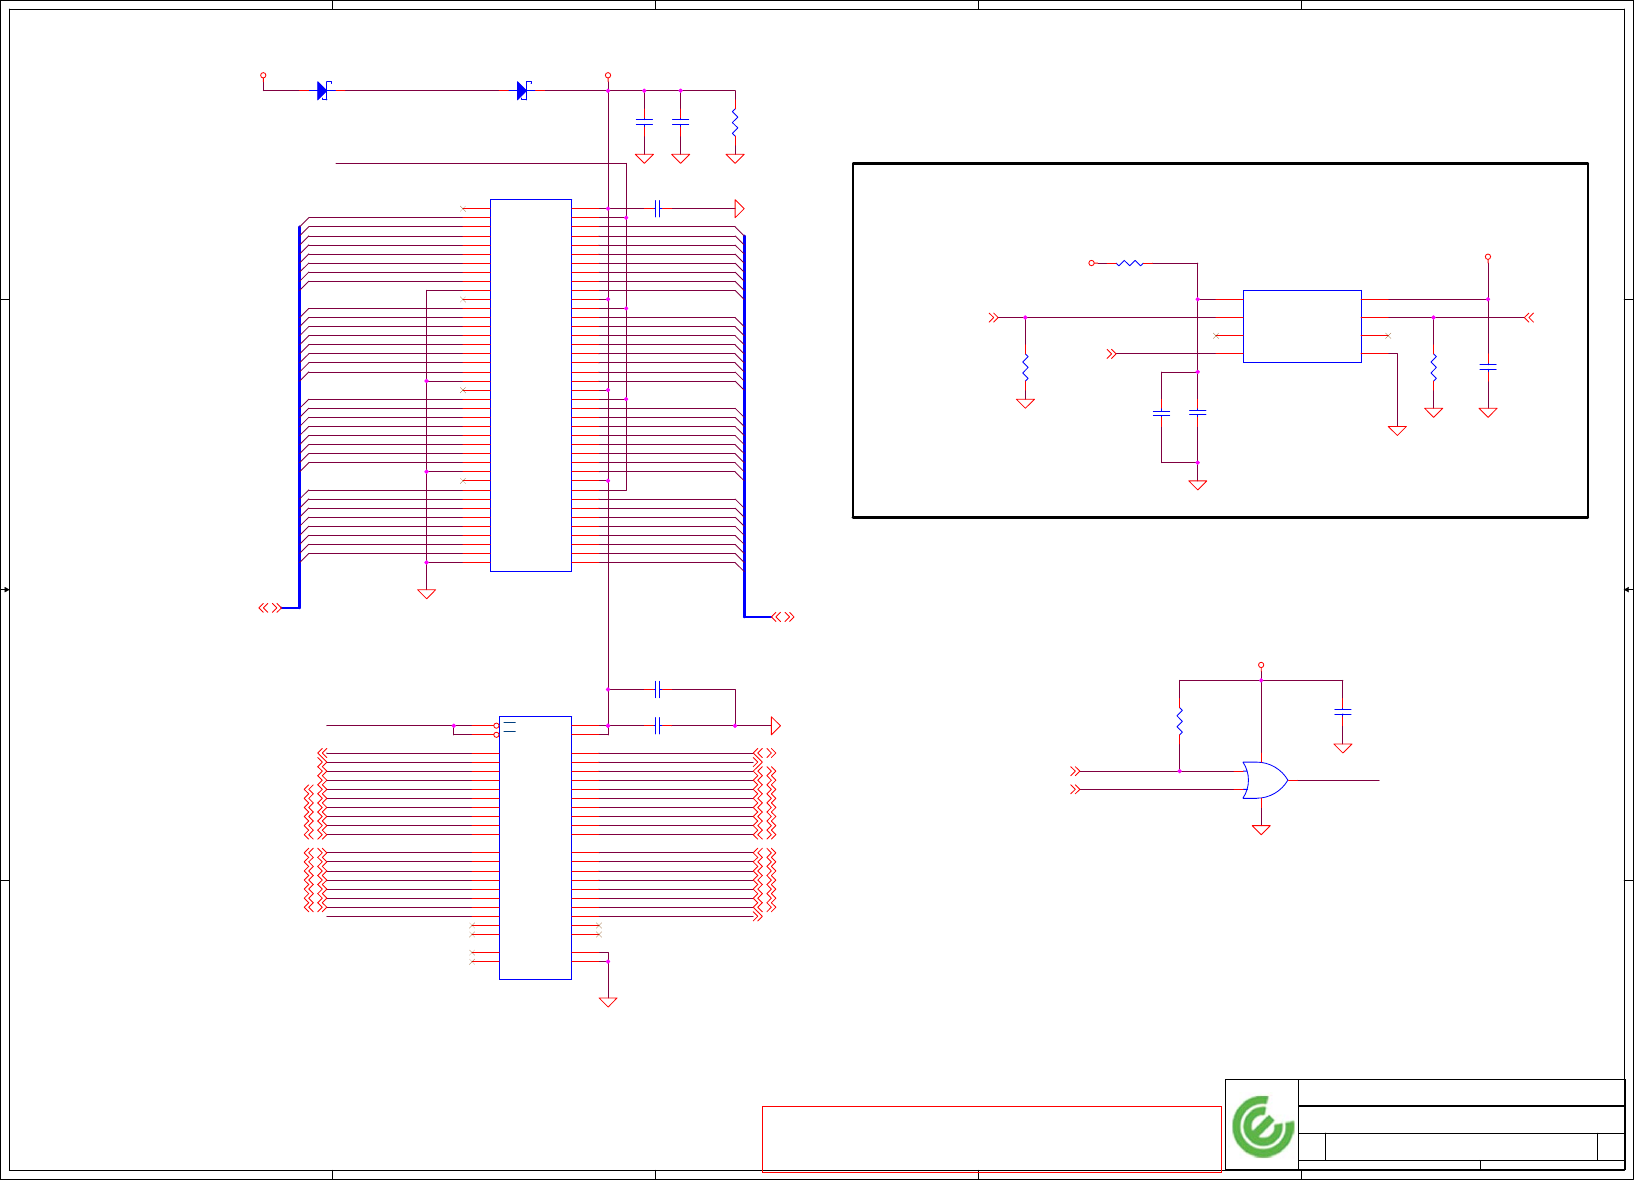
Task: Select the IC body inside the boxed circuit
Action: click(1302, 326)
